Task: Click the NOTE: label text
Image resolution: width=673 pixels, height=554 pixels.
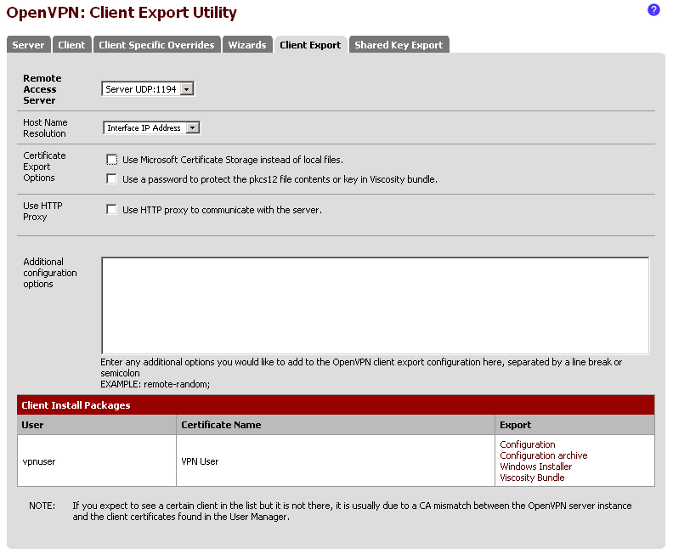Action: pyautogui.click(x=42, y=506)
